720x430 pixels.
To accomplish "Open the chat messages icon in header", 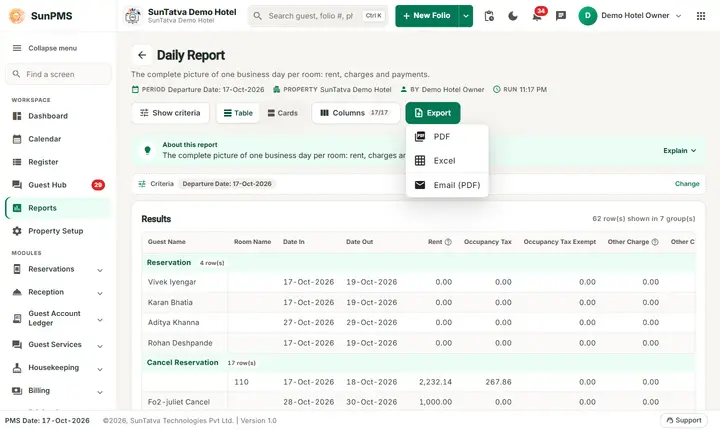I will tap(561, 16).
